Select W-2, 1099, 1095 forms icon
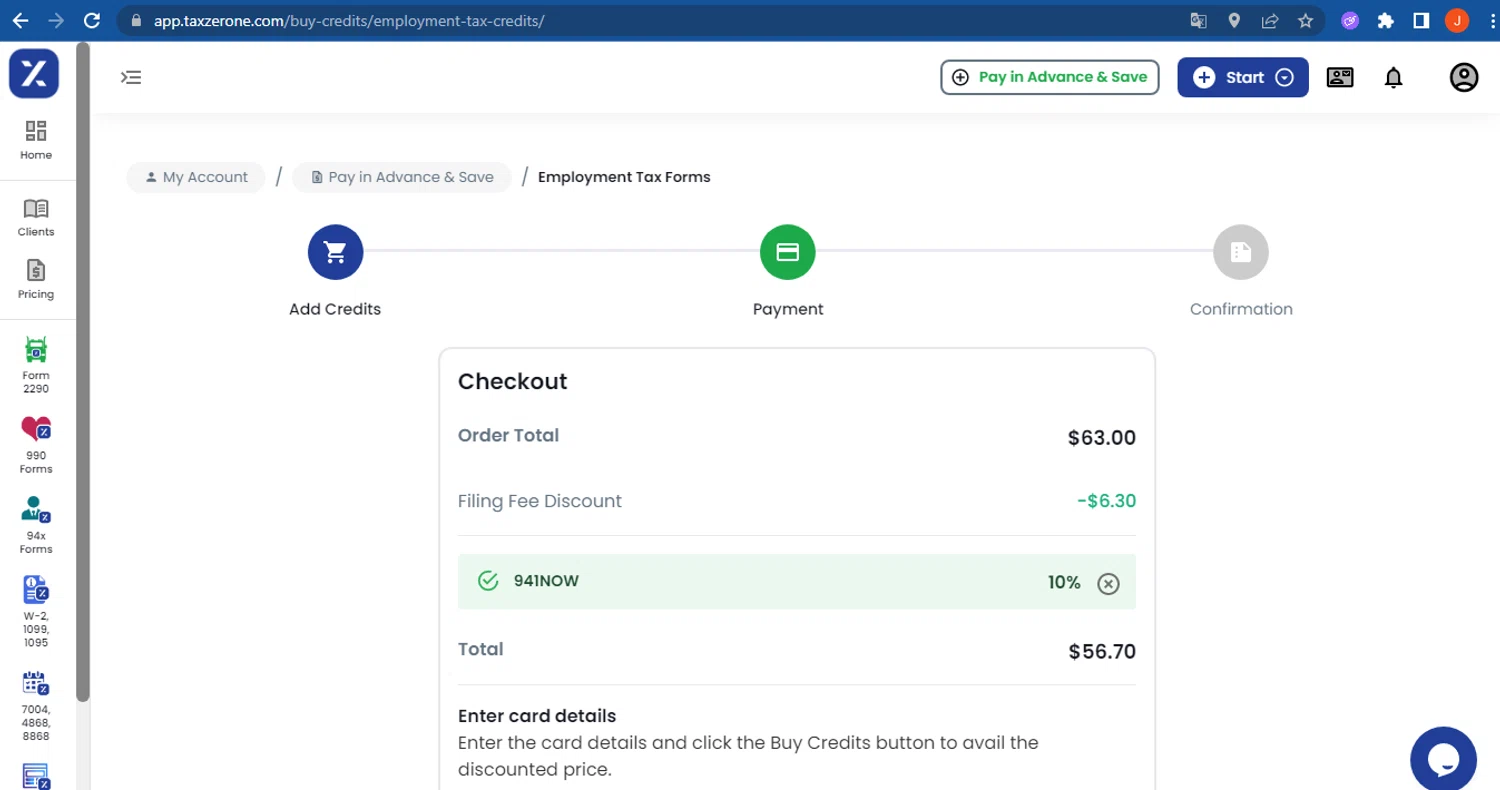The image size is (1500, 790). click(x=36, y=590)
